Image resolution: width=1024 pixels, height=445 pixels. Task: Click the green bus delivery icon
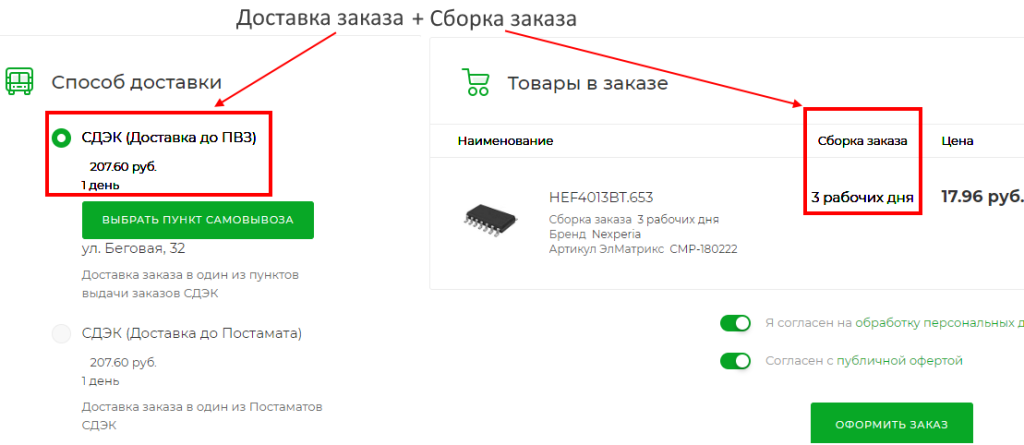click(18, 82)
